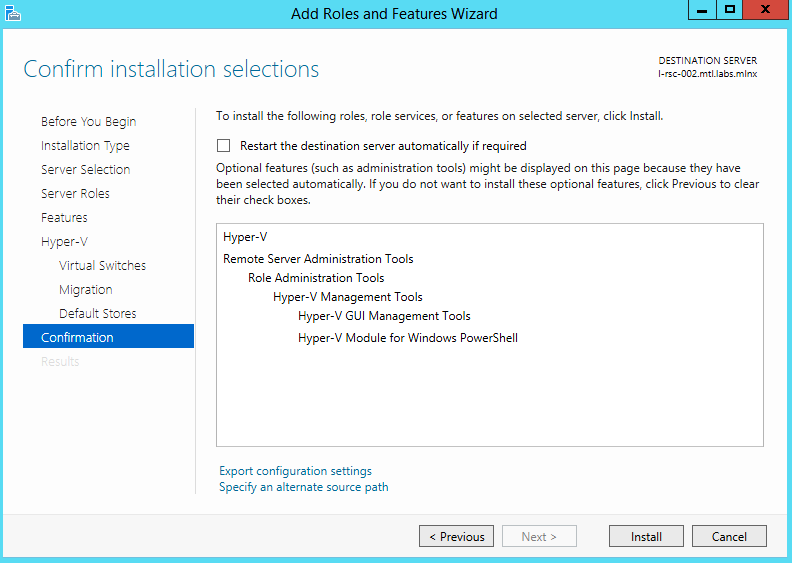
Task: Open the Virtual Switches page
Action: point(102,266)
